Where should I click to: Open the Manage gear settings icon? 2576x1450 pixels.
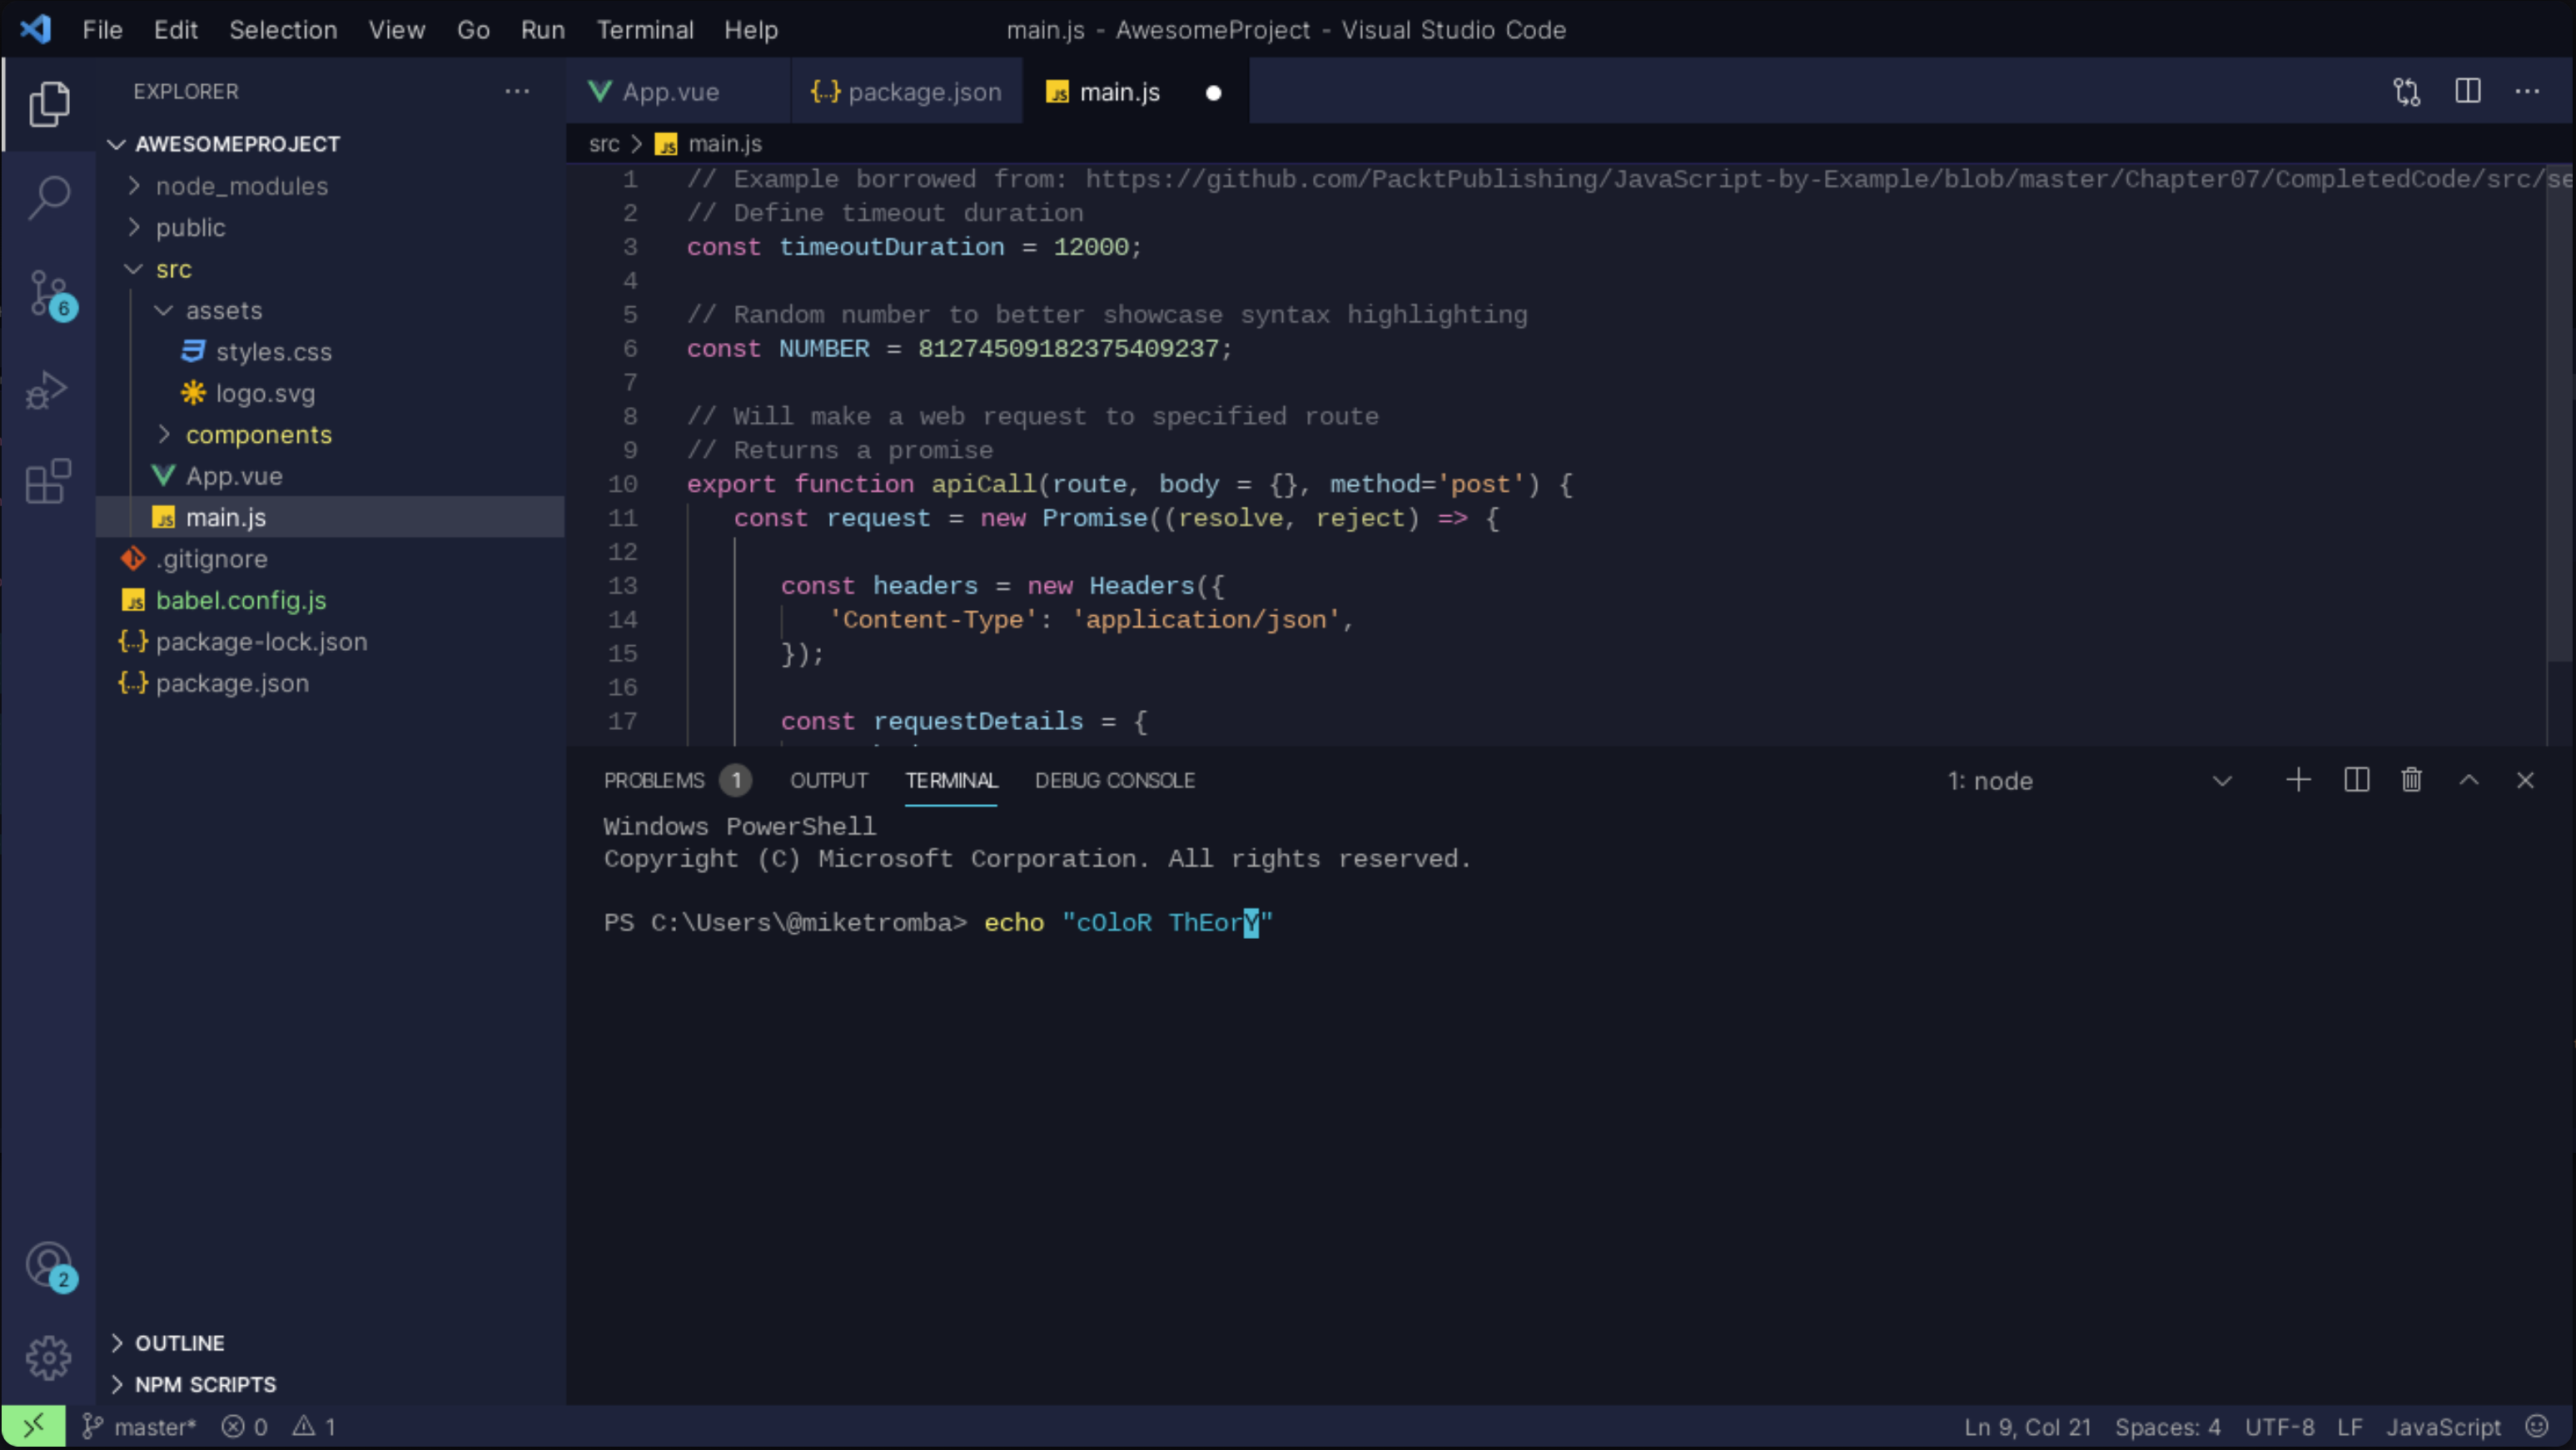coord(48,1358)
